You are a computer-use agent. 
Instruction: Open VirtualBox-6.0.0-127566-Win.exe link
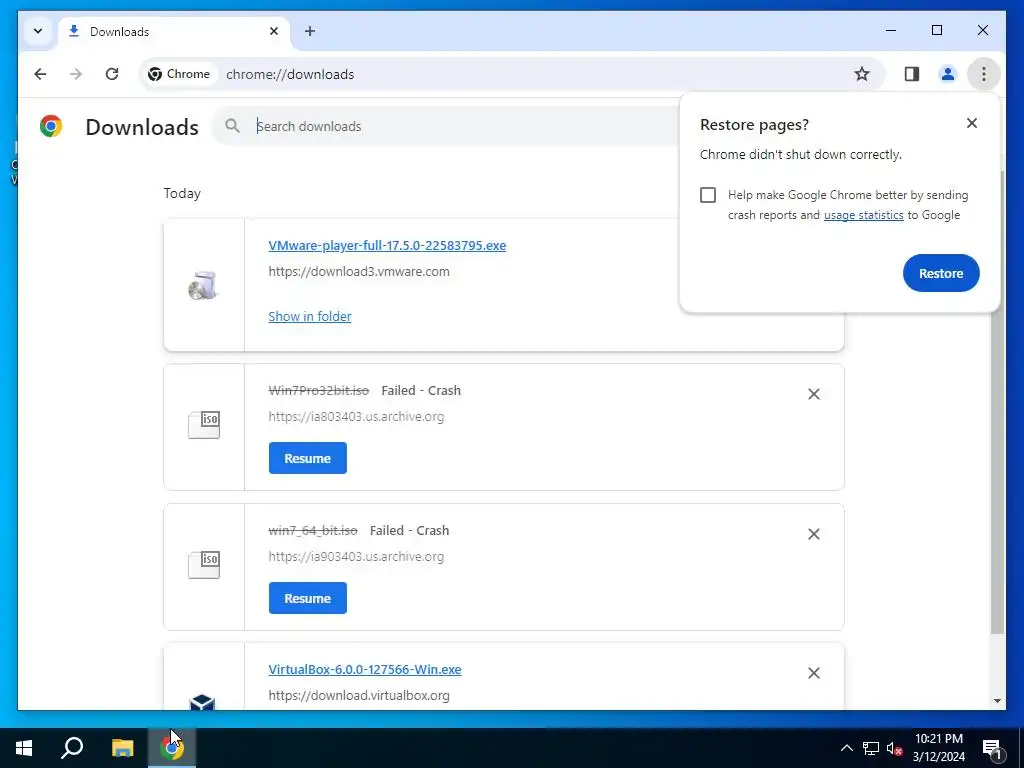[365, 669]
